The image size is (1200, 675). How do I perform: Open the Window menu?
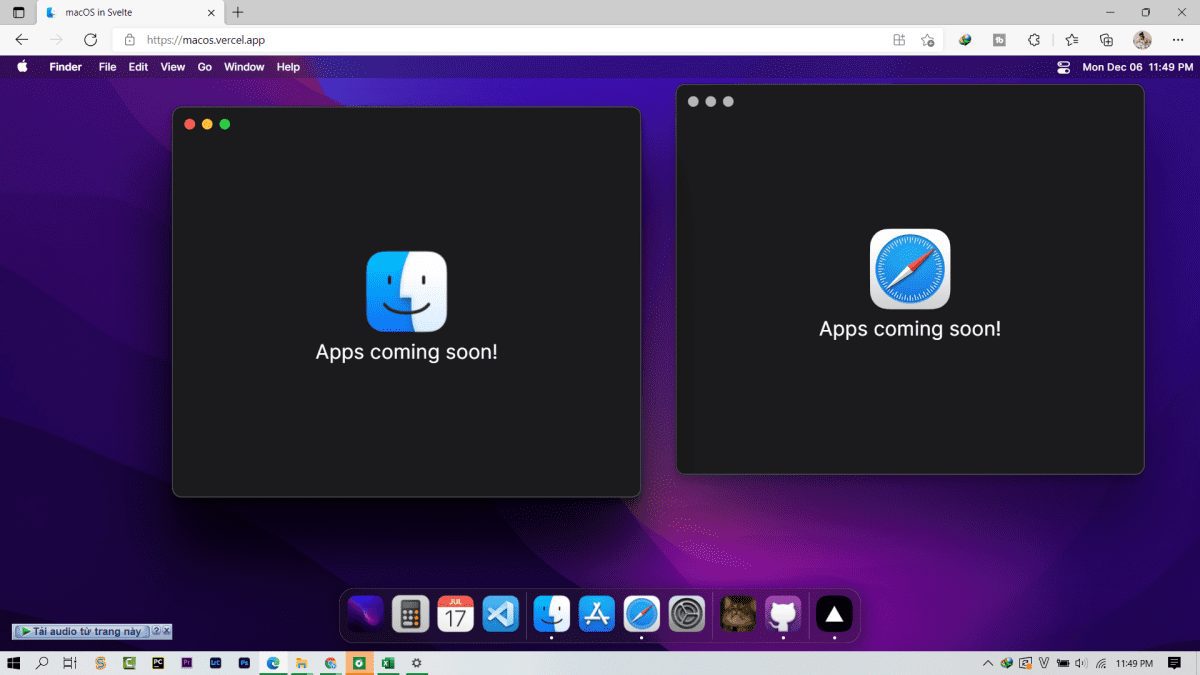[244, 67]
